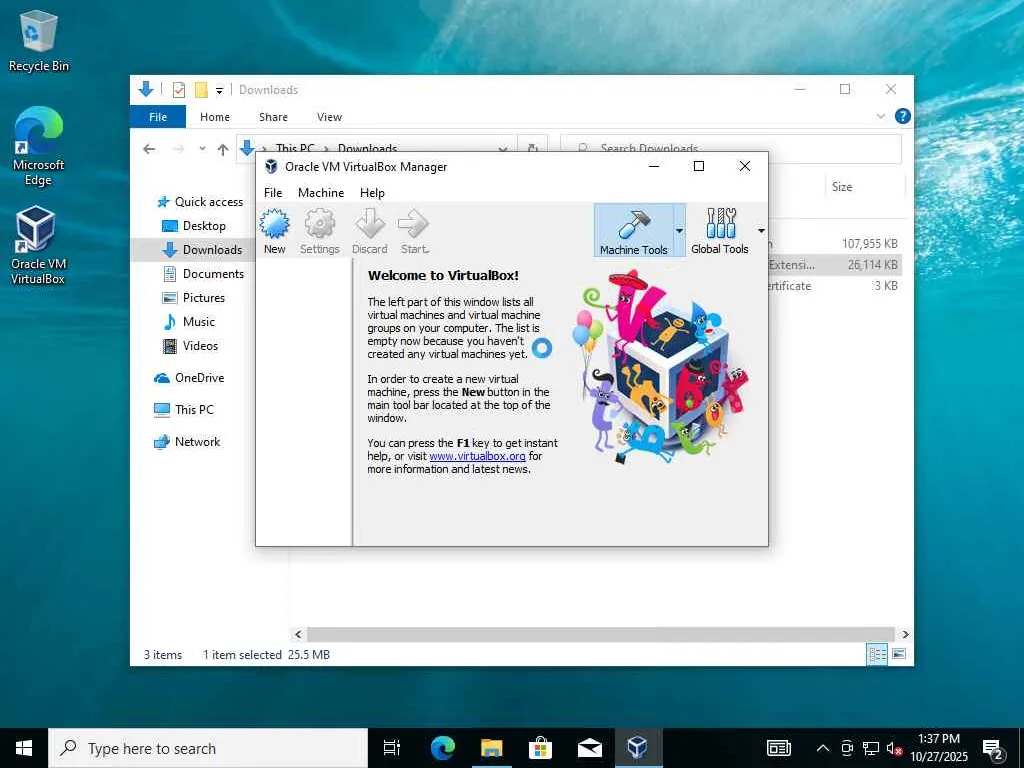Open the Windows Start menu
Viewport: 1024px width, 768px height.
[24, 748]
